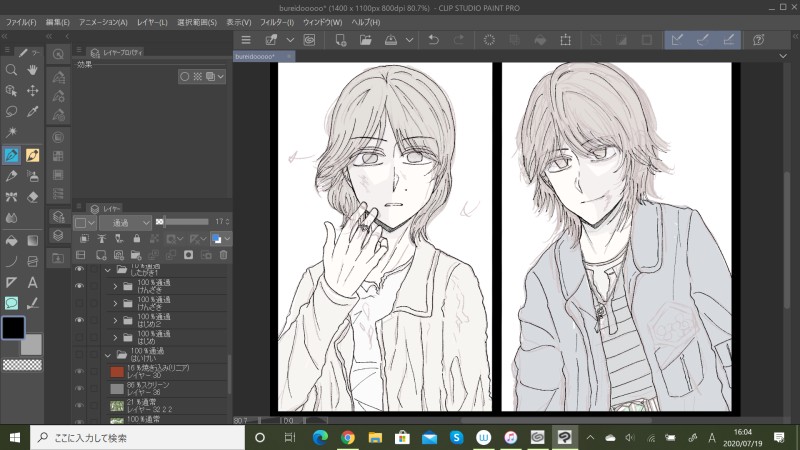This screenshot has height=450, width=800.
Task: Select the Text tool
Action: pos(32,283)
